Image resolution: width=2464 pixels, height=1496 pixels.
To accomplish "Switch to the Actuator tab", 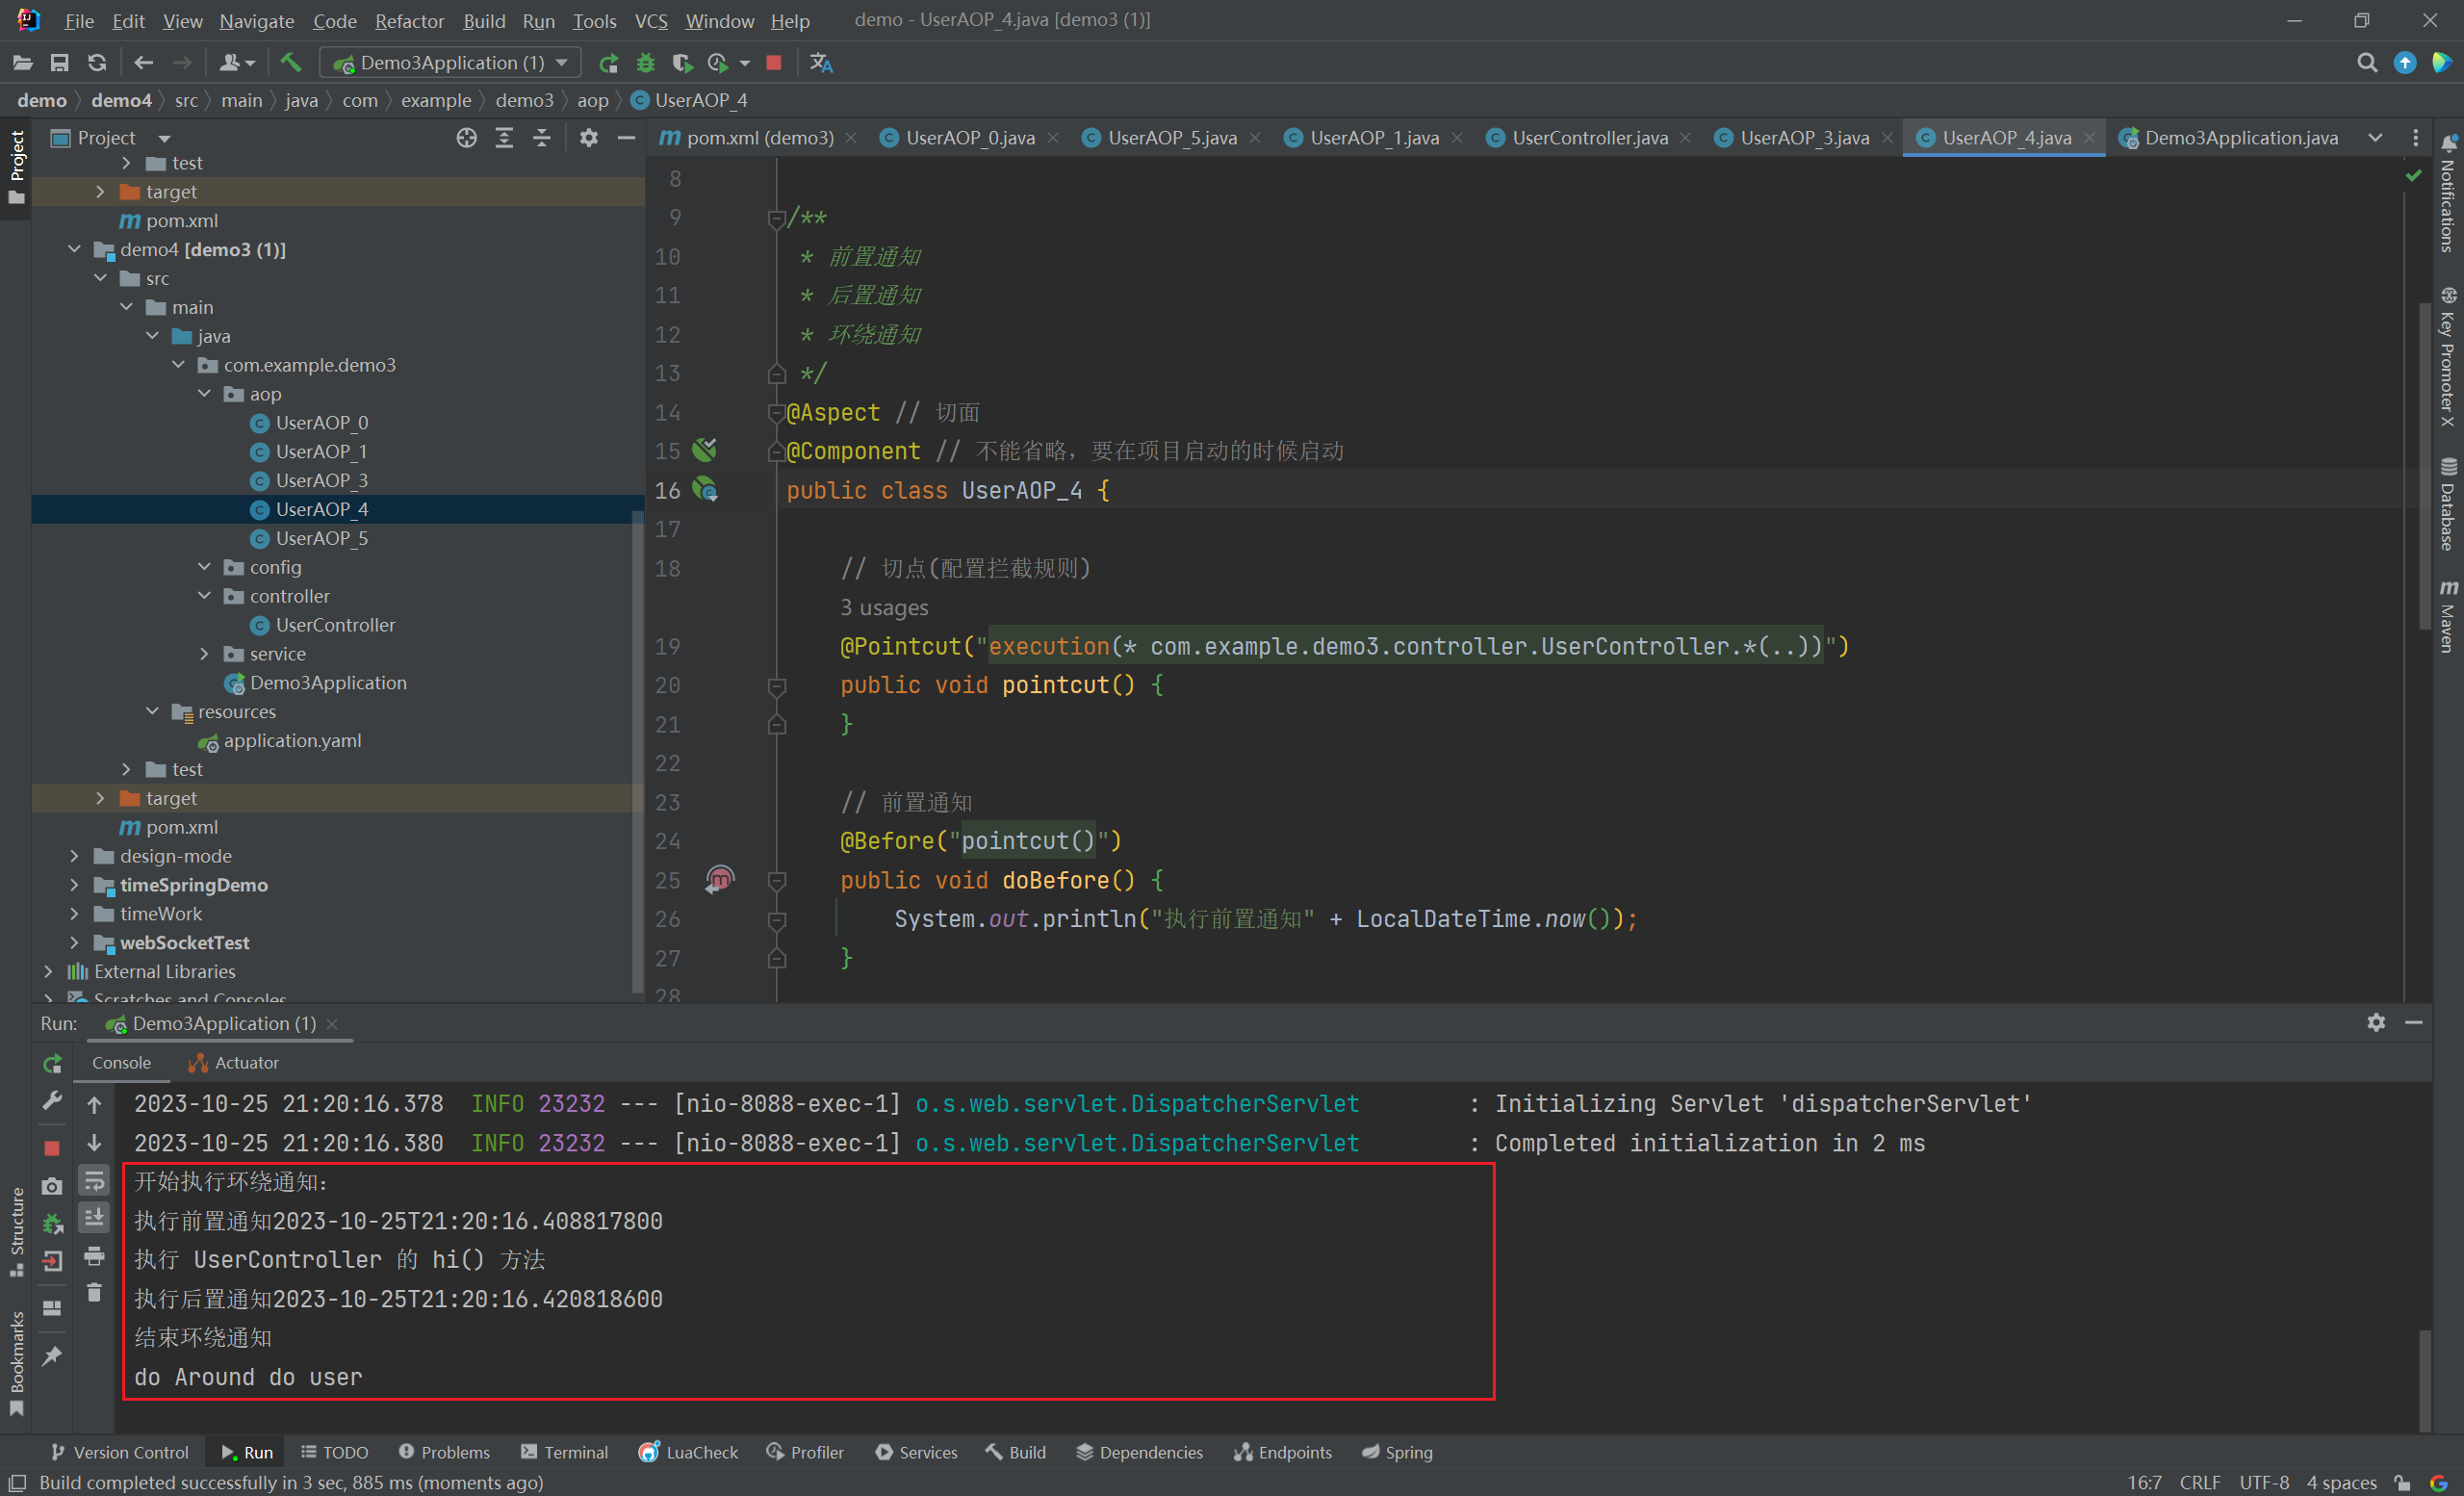I will 234,1063.
